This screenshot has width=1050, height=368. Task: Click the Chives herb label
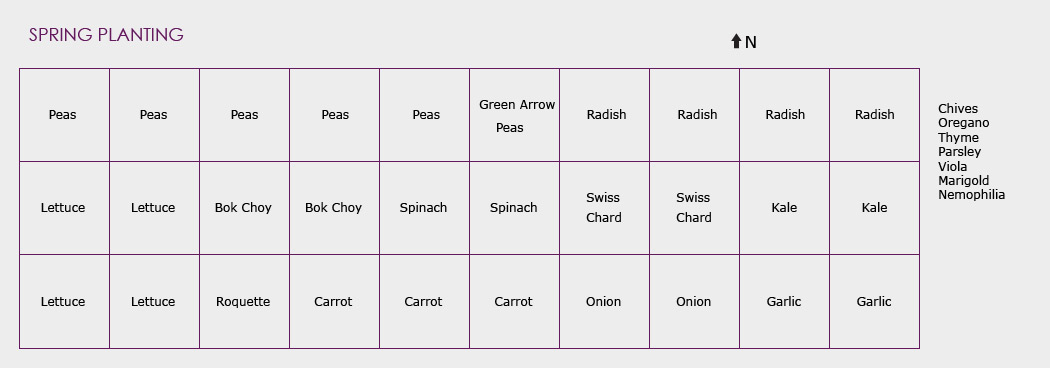958,108
